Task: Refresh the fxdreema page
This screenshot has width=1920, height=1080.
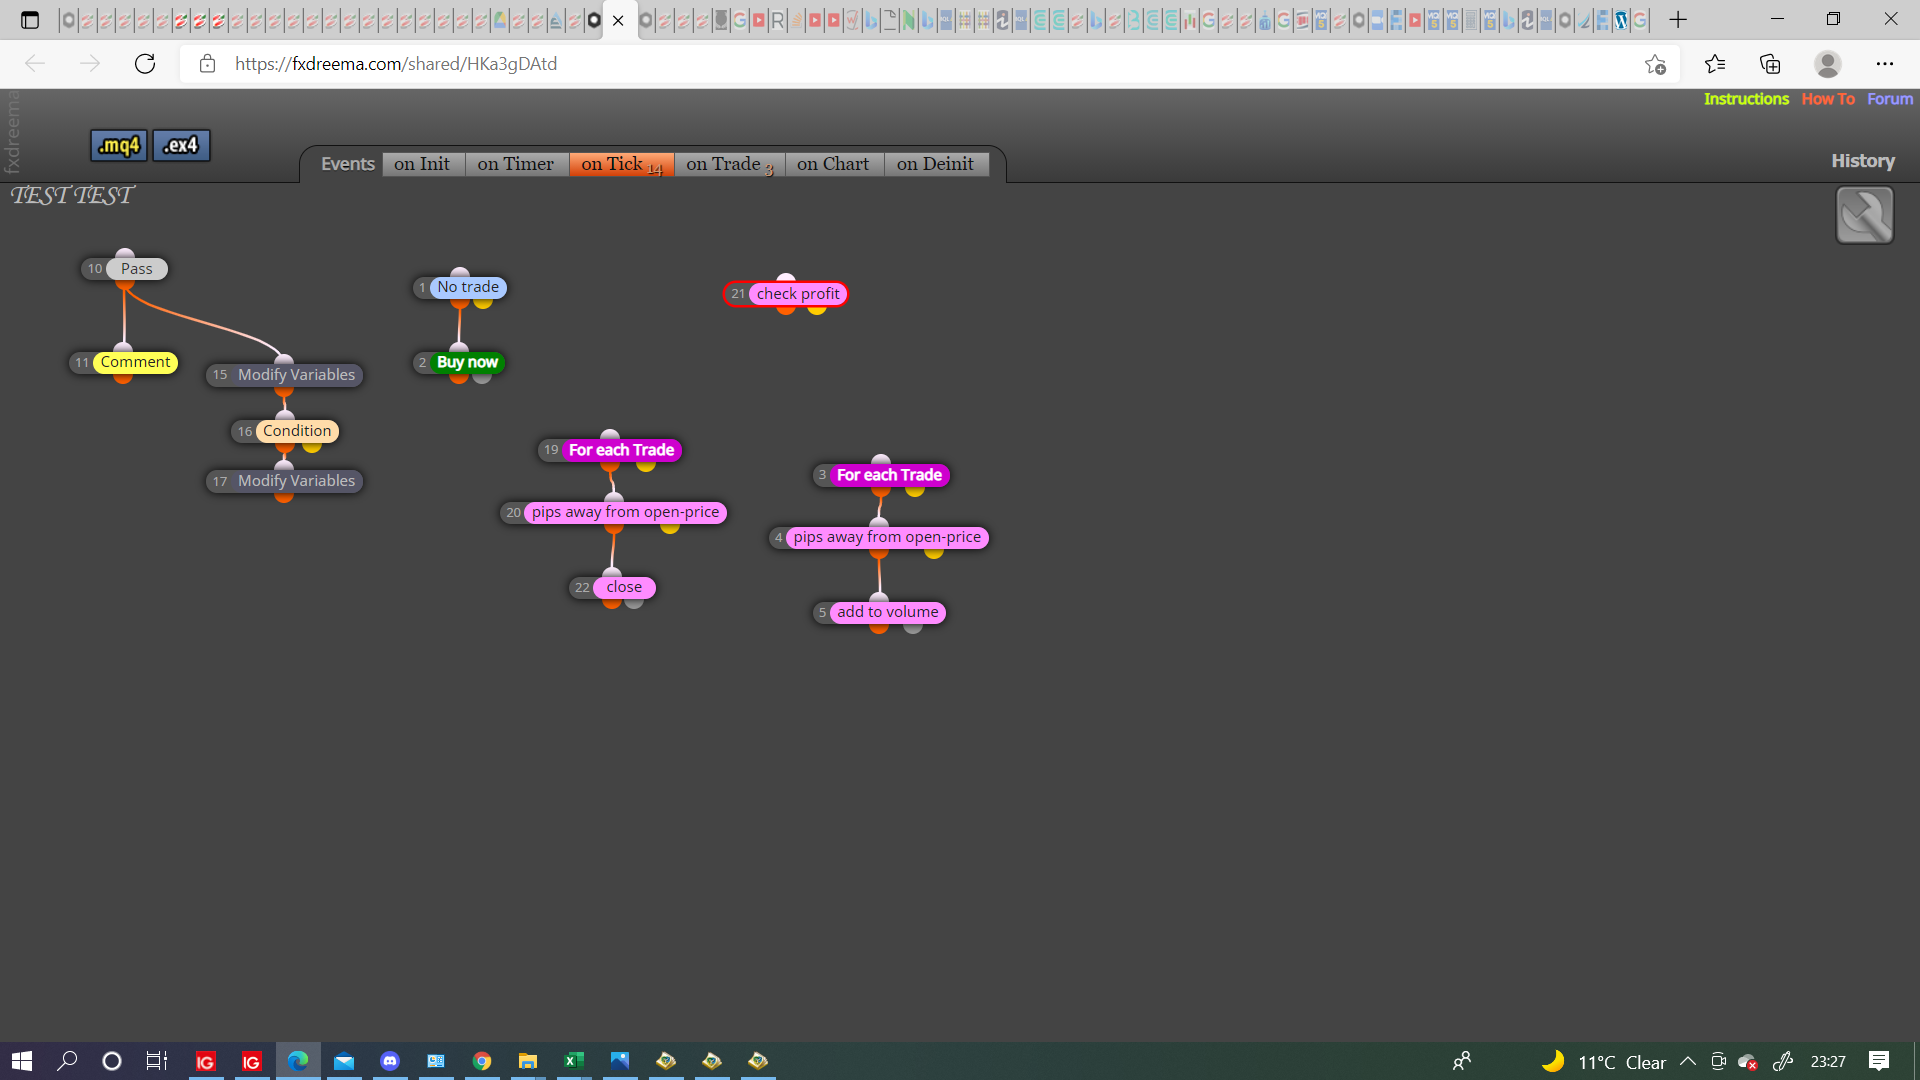Action: click(x=145, y=64)
